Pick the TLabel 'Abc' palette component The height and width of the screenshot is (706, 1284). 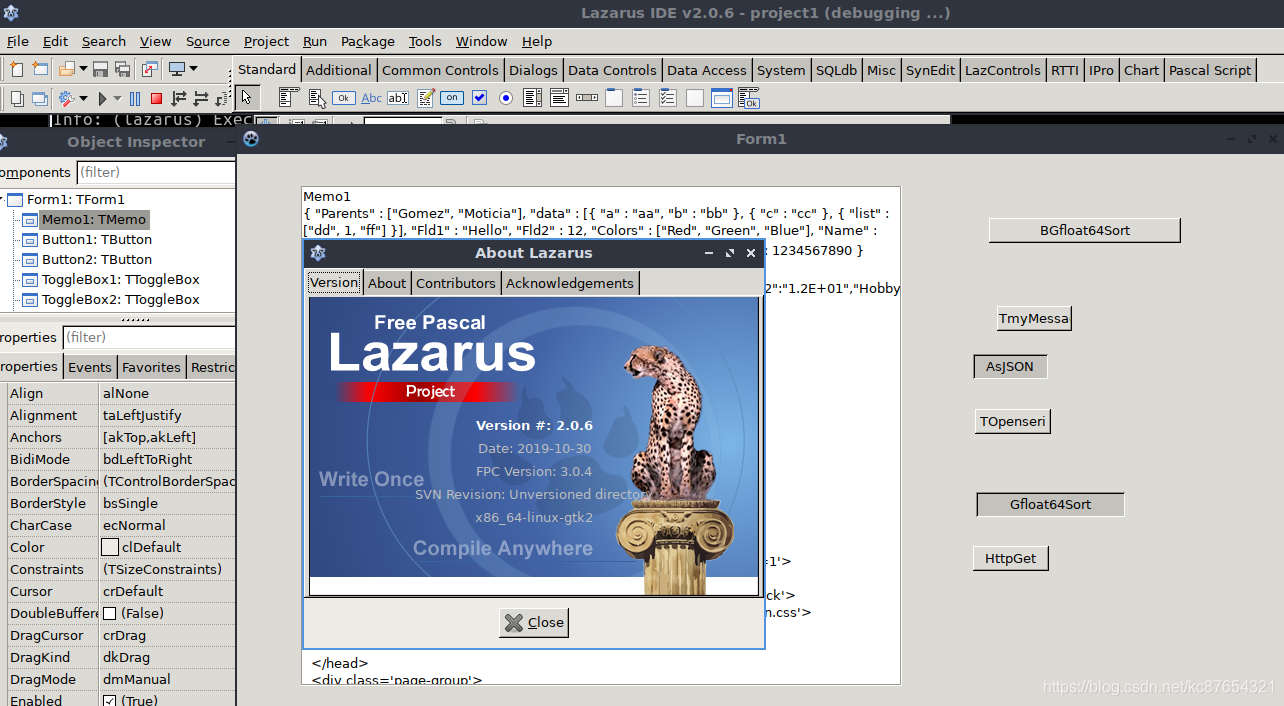pos(371,97)
